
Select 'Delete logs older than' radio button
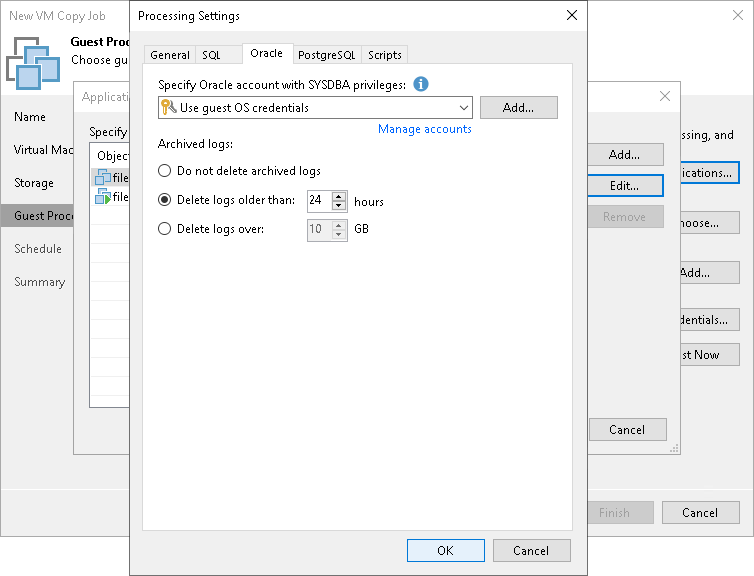(164, 200)
